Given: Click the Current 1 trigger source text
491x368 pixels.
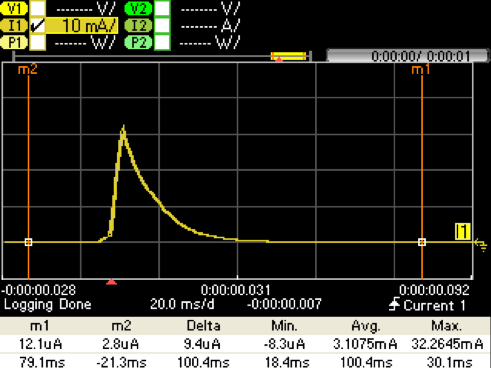Looking at the screenshot, I should pos(435,305).
